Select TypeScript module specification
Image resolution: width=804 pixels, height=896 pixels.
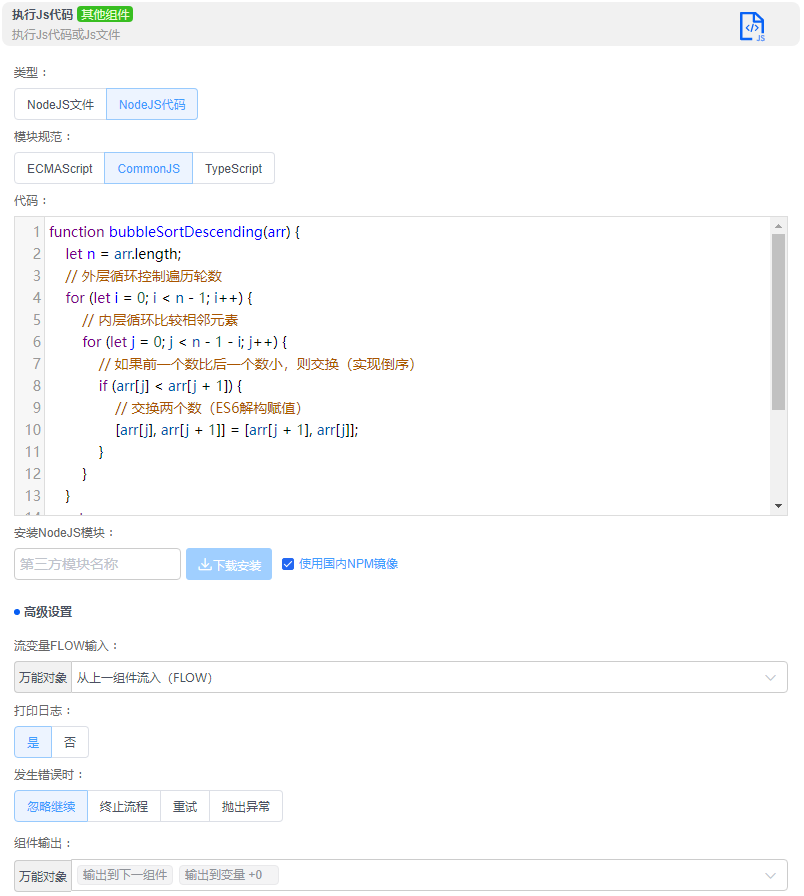pos(233,168)
